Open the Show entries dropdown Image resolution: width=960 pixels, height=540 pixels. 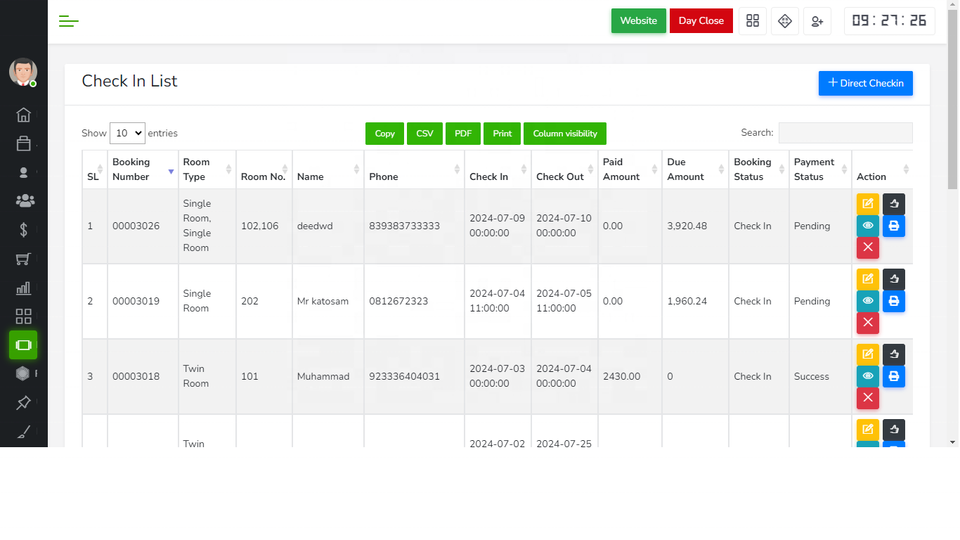coord(127,133)
